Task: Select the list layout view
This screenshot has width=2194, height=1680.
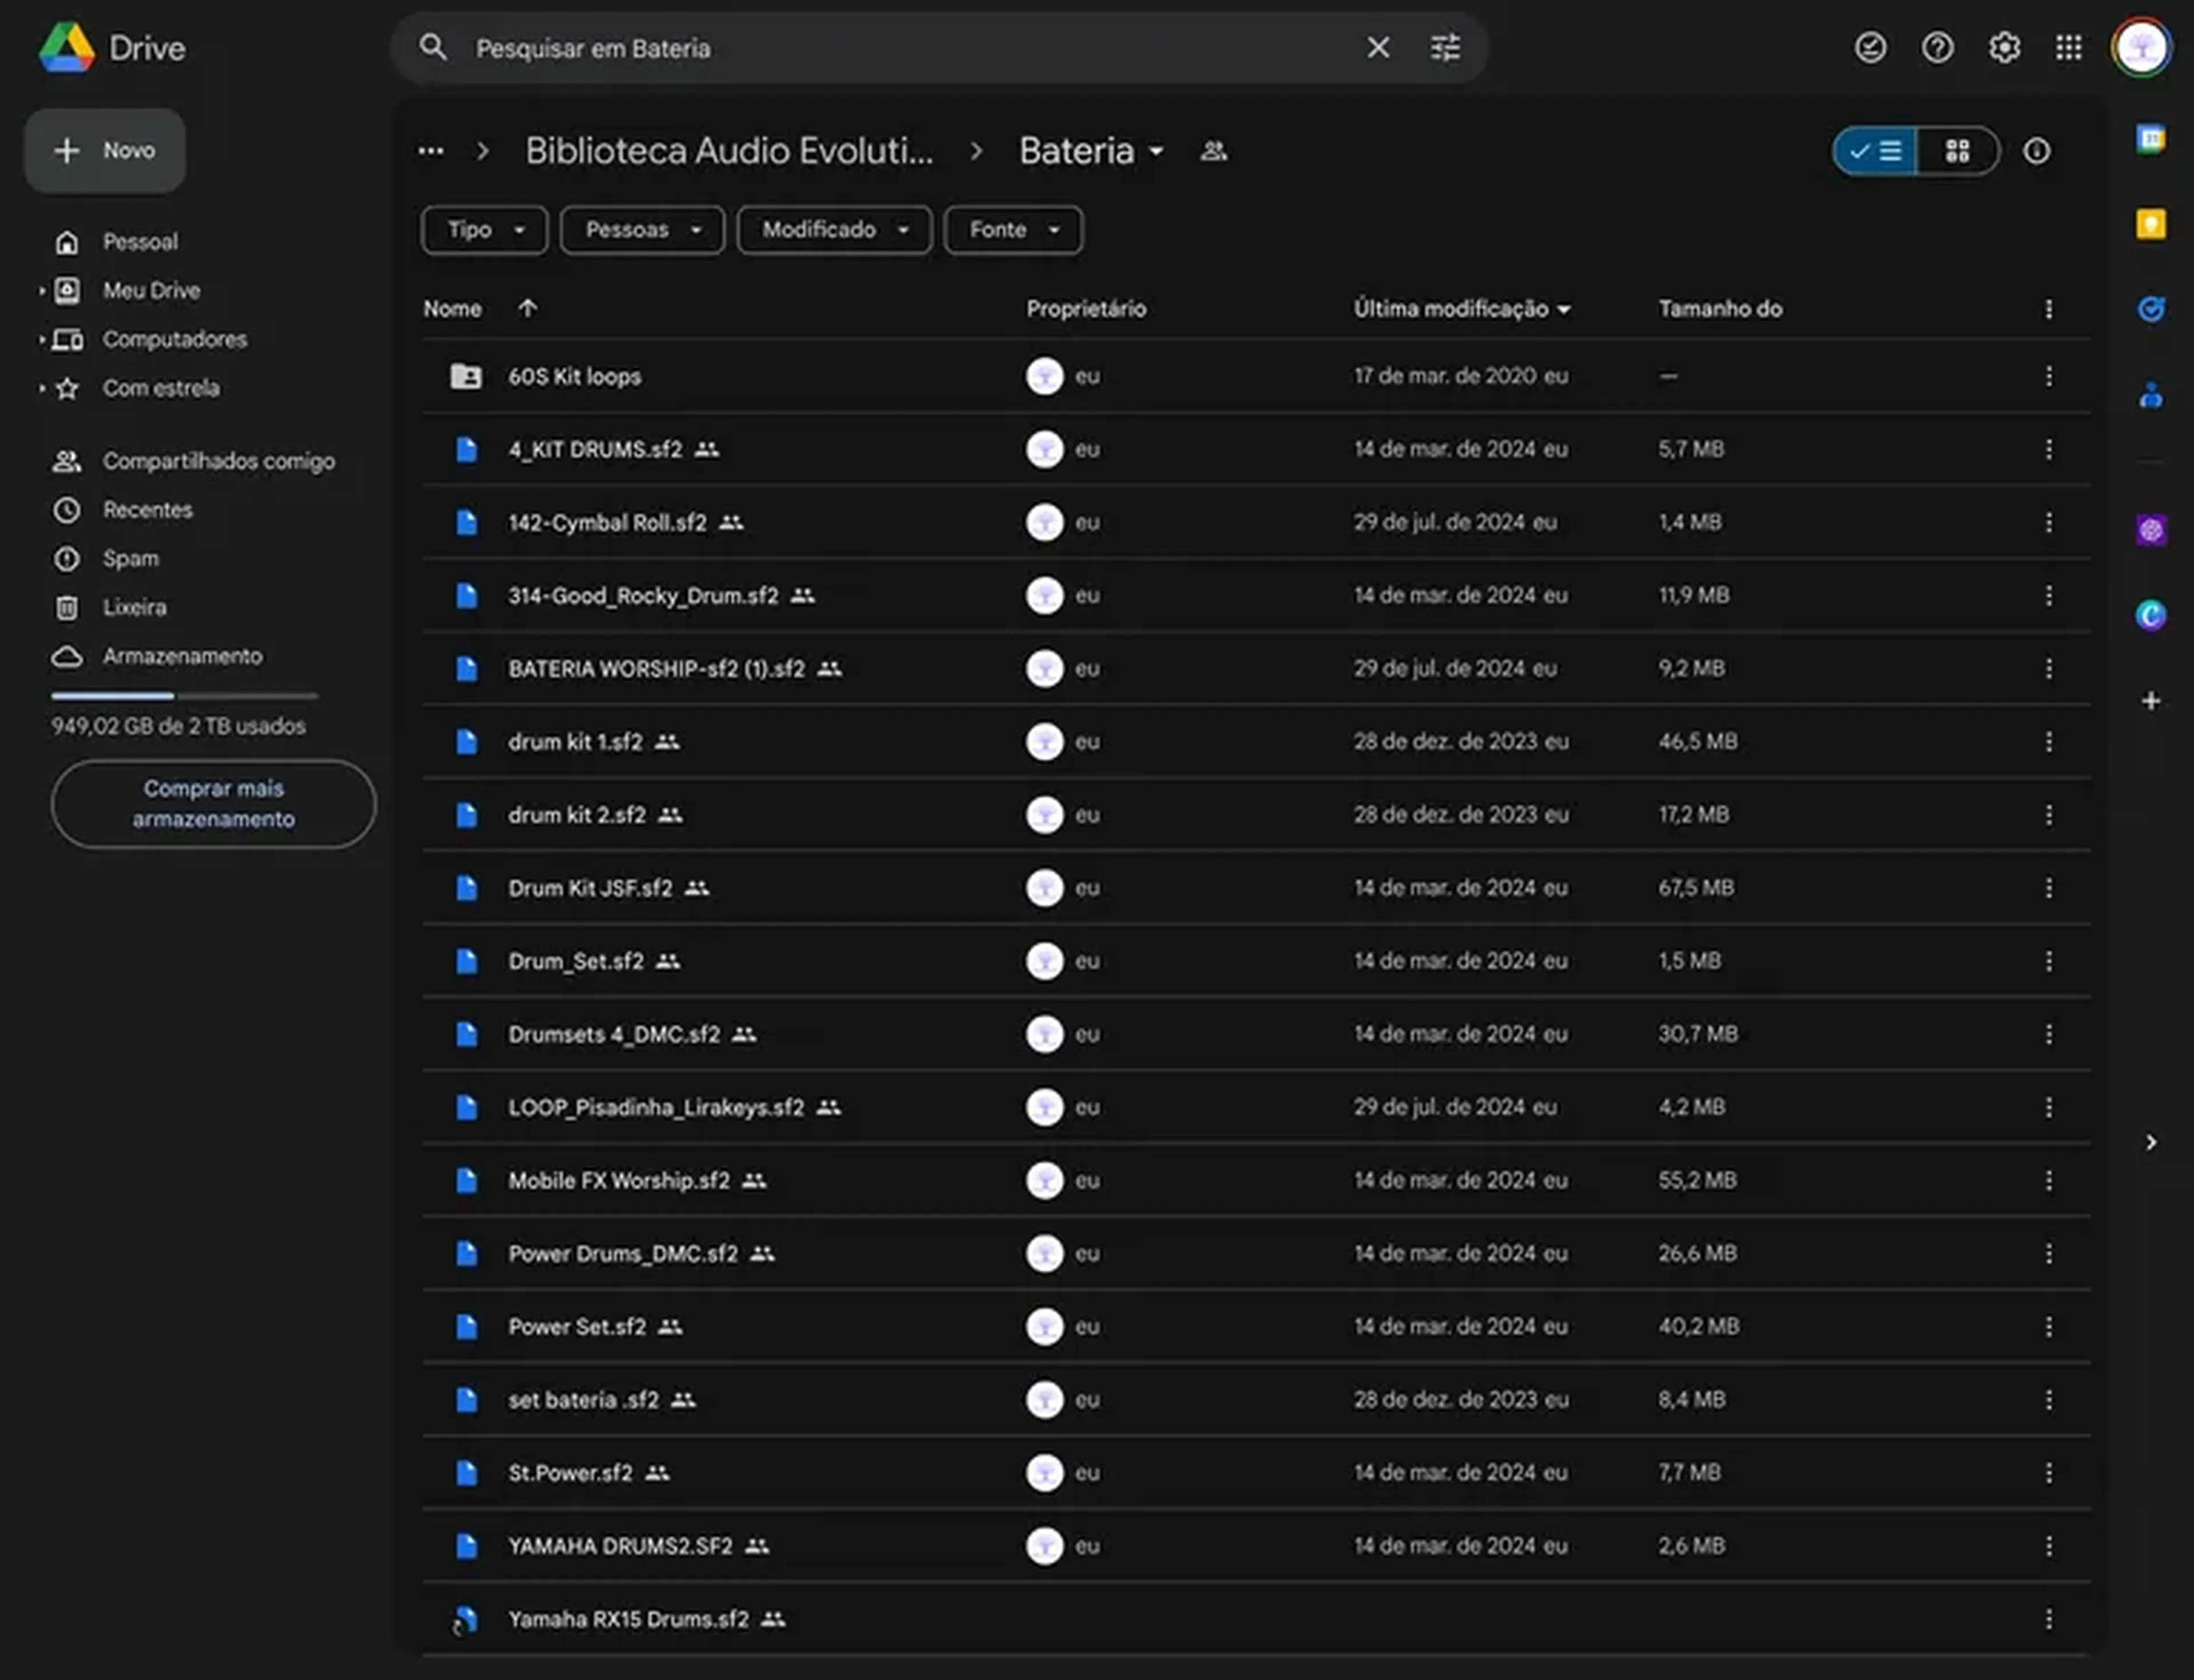Action: (x=1876, y=151)
